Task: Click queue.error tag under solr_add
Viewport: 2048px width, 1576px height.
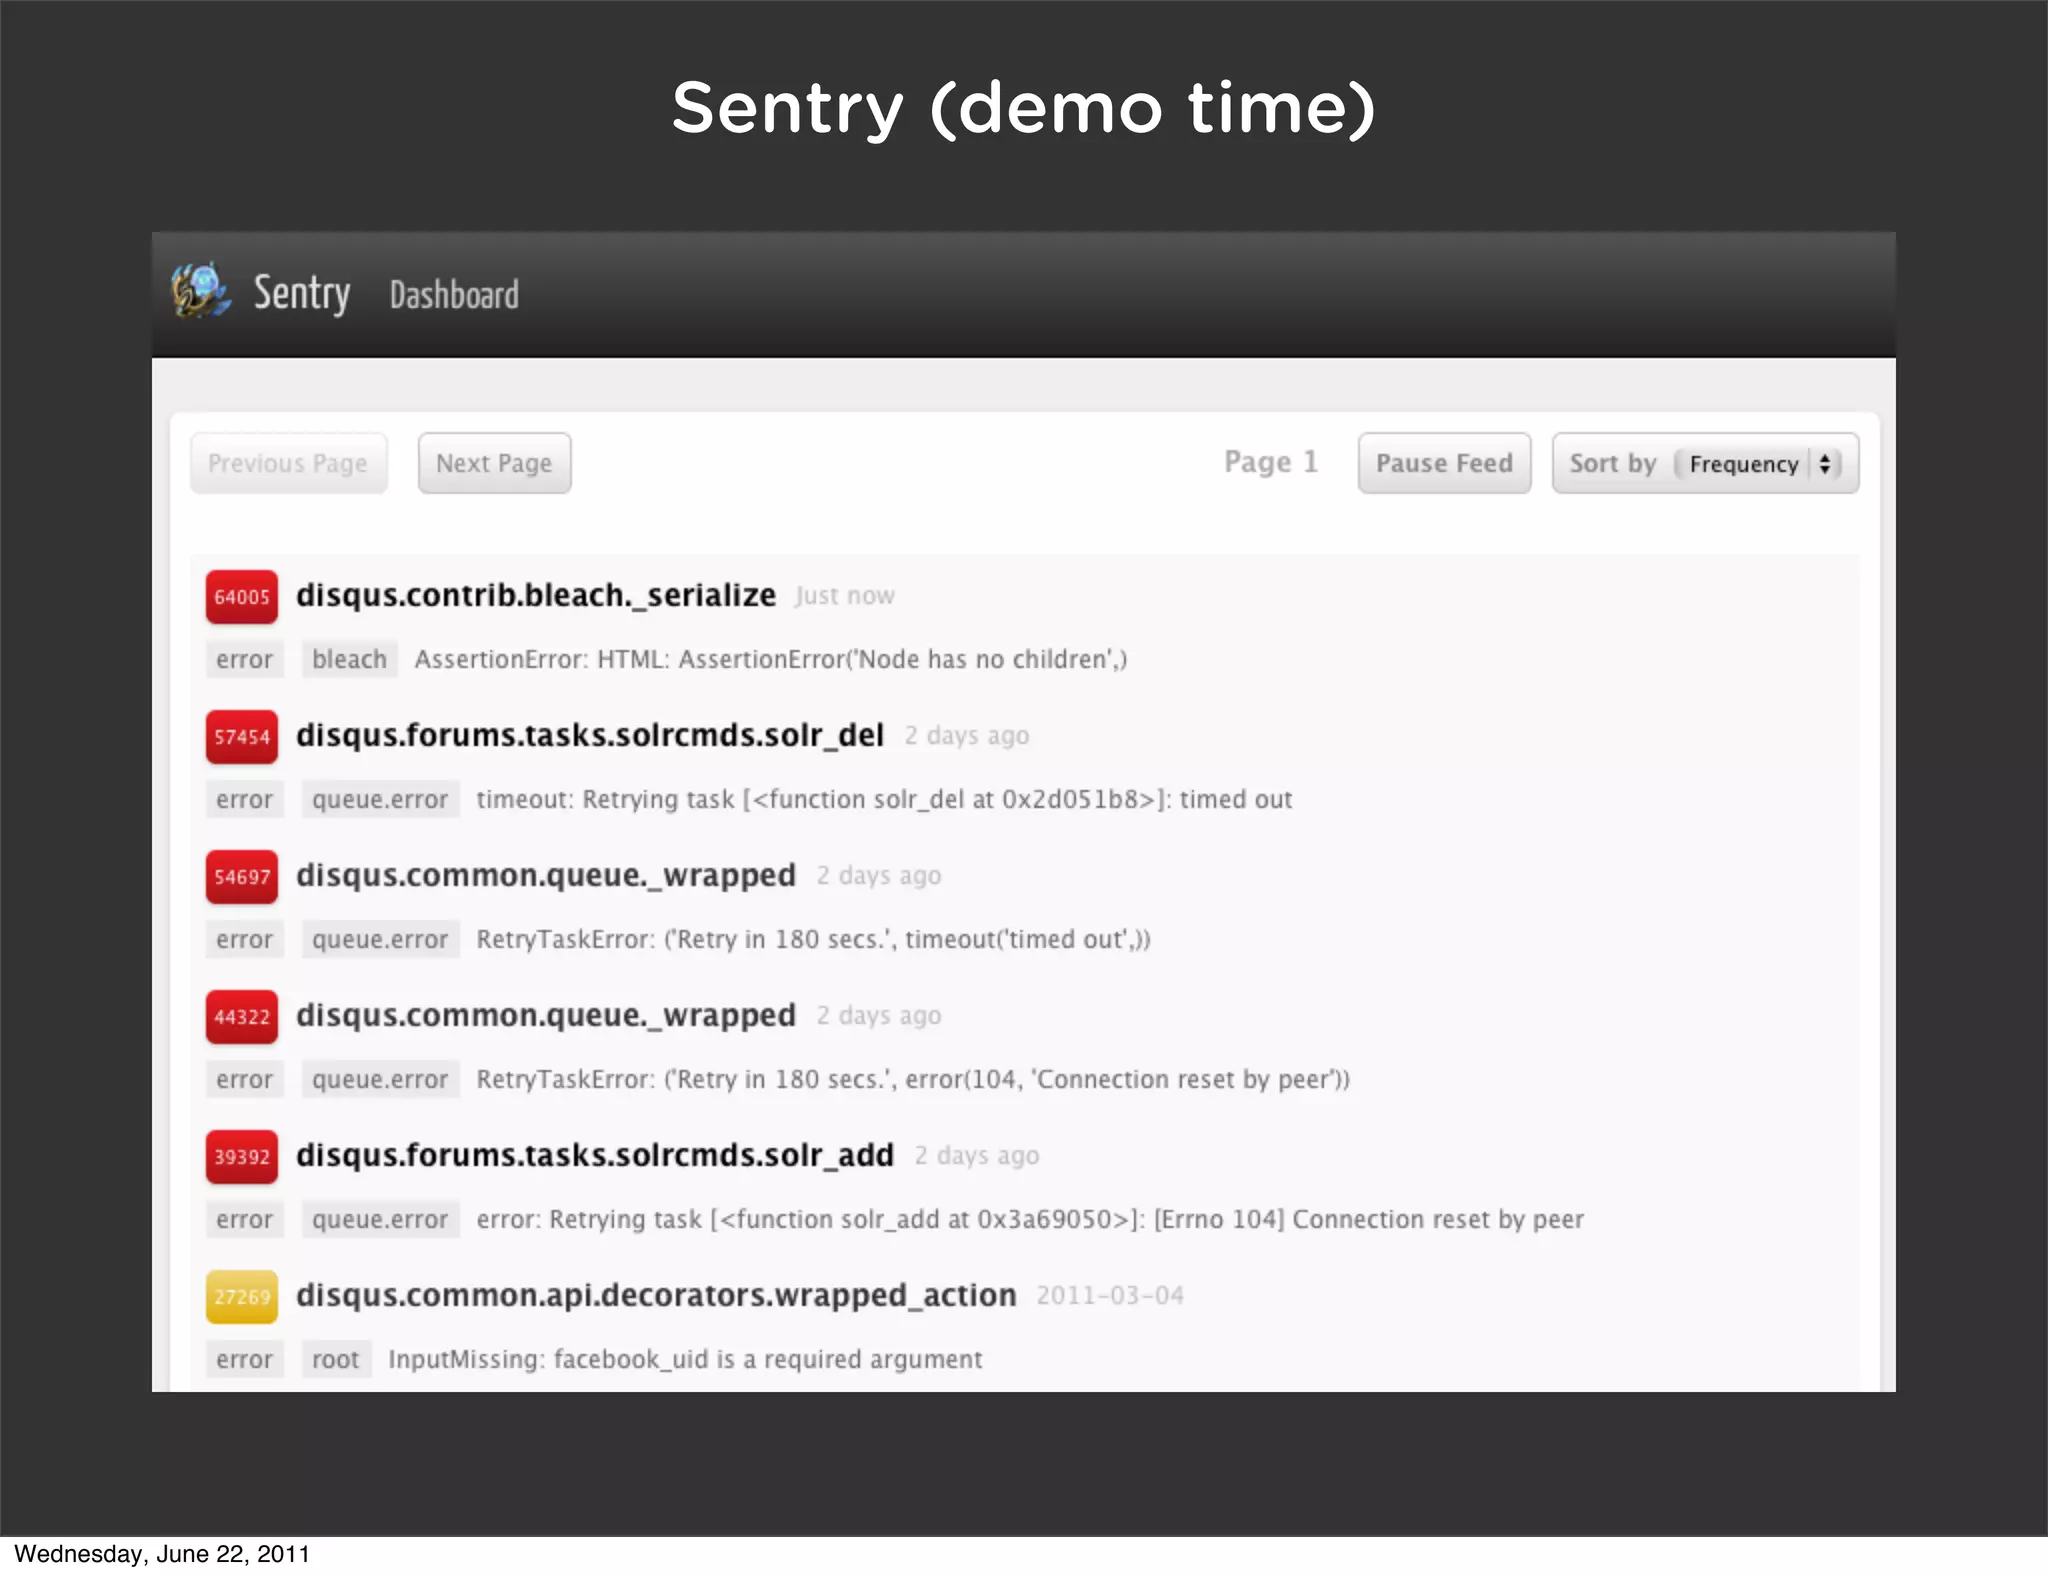Action: point(380,1219)
